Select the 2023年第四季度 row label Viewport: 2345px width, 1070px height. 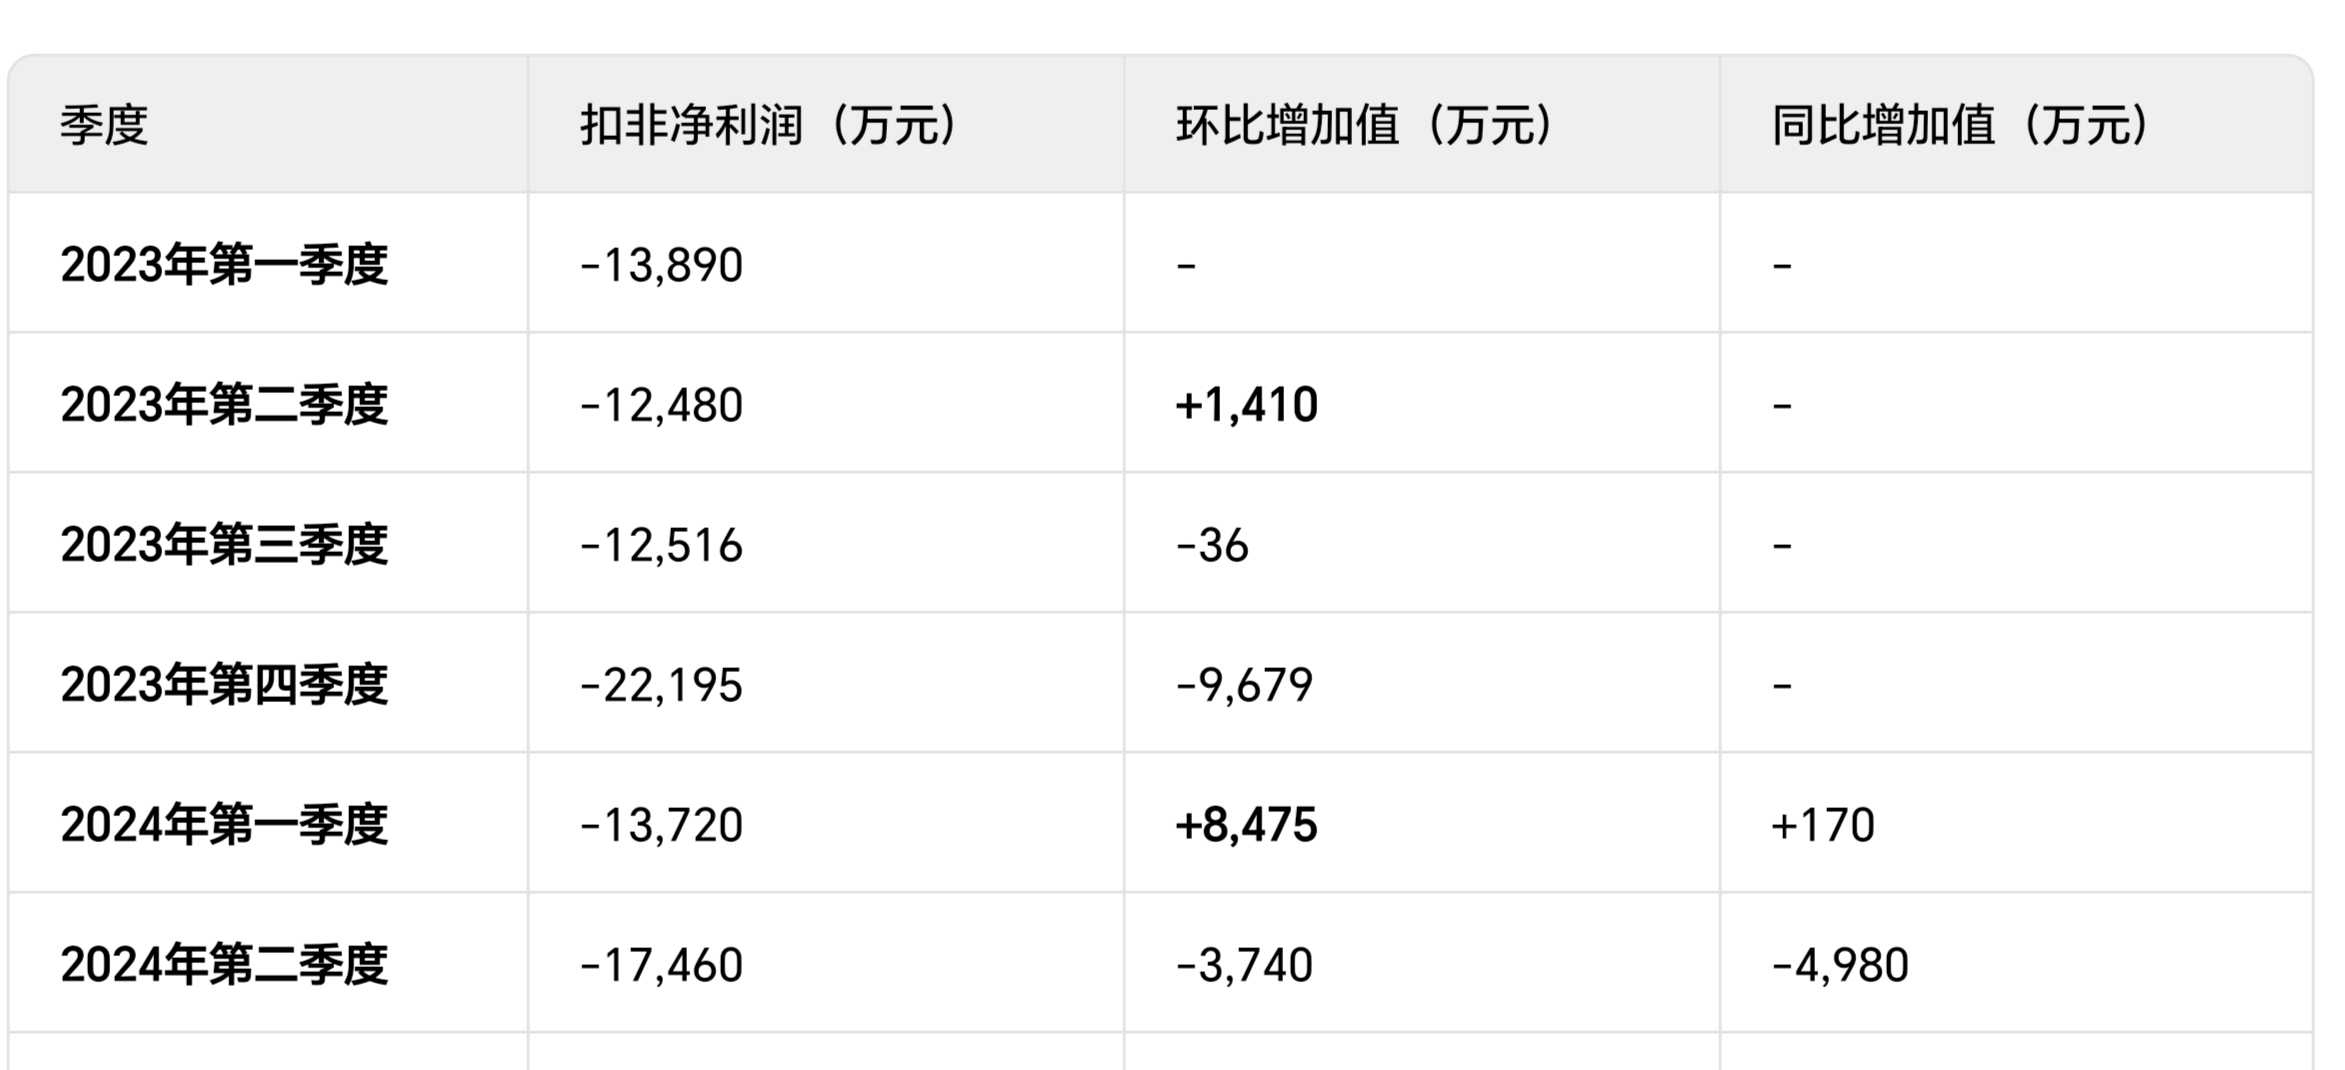(x=224, y=685)
